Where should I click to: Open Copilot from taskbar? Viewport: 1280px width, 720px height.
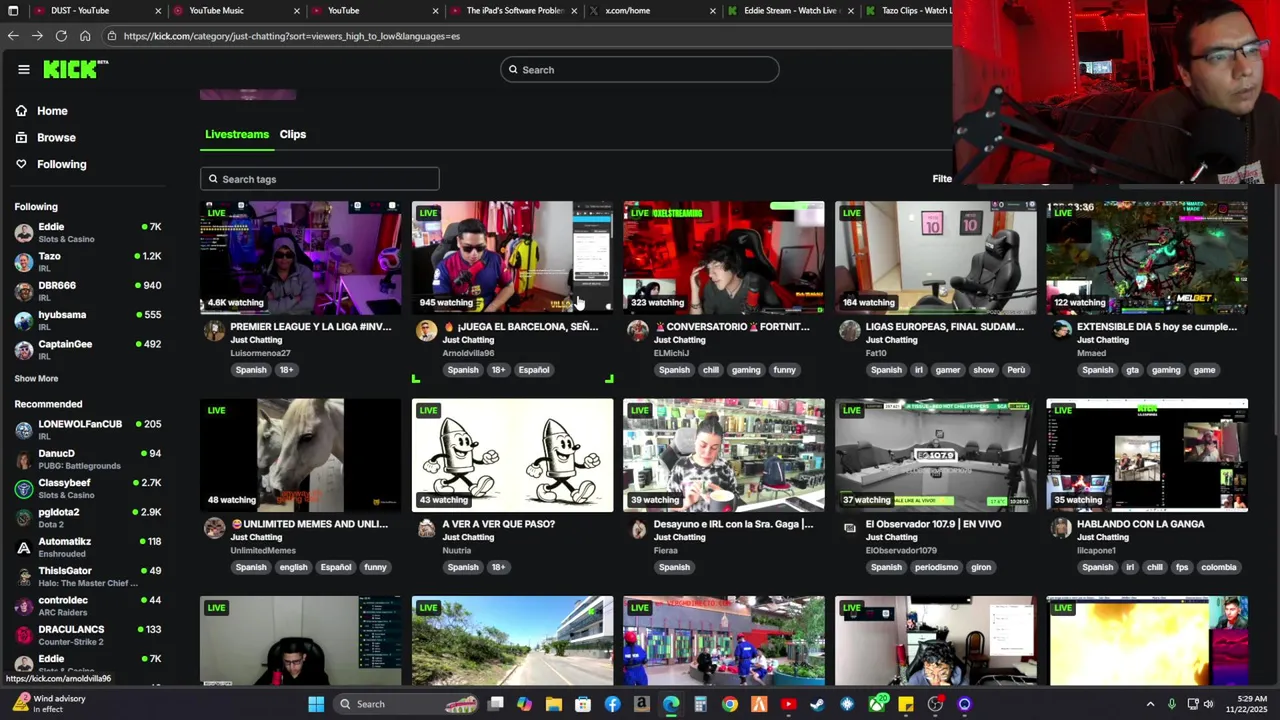click(x=525, y=704)
